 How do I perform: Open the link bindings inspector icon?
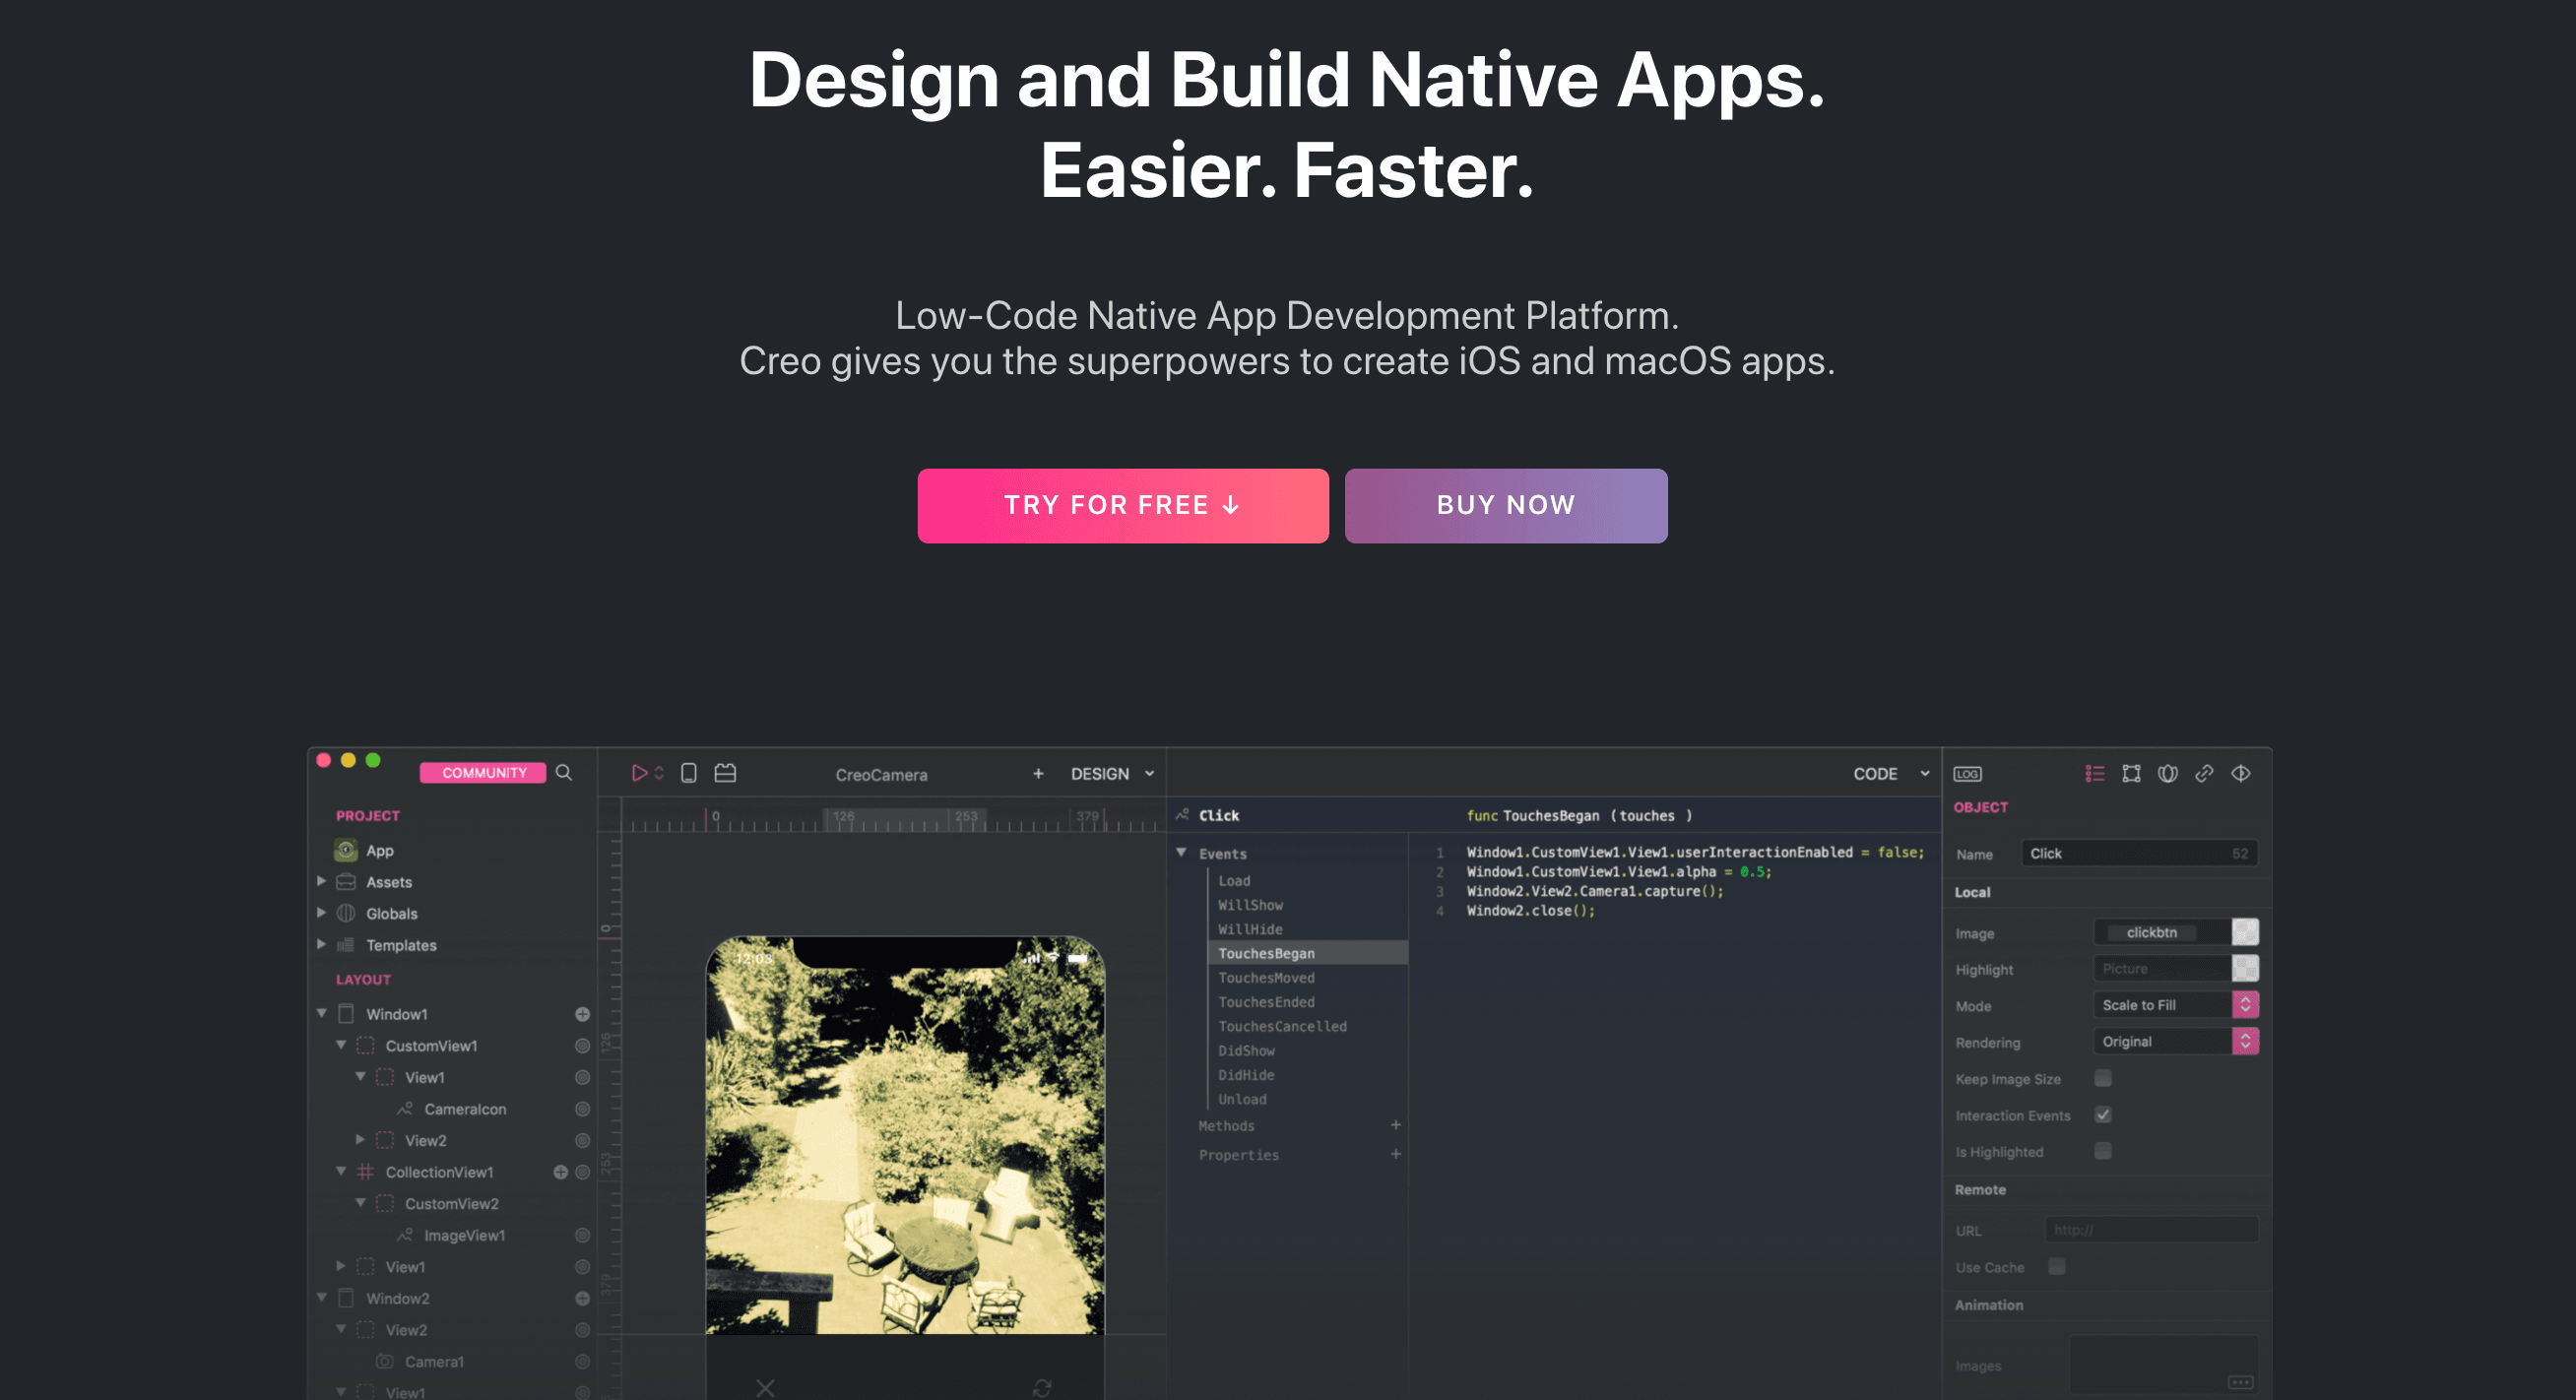(x=2204, y=773)
